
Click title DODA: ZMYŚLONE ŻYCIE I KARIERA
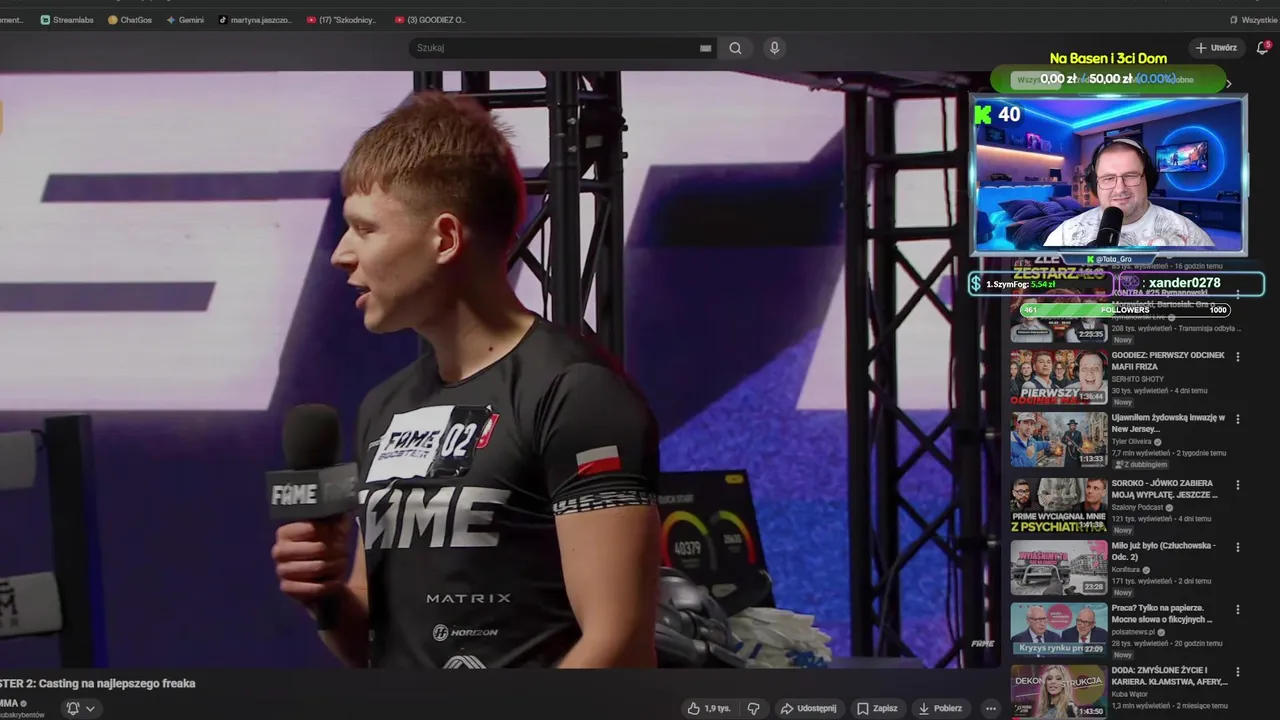1169,675
